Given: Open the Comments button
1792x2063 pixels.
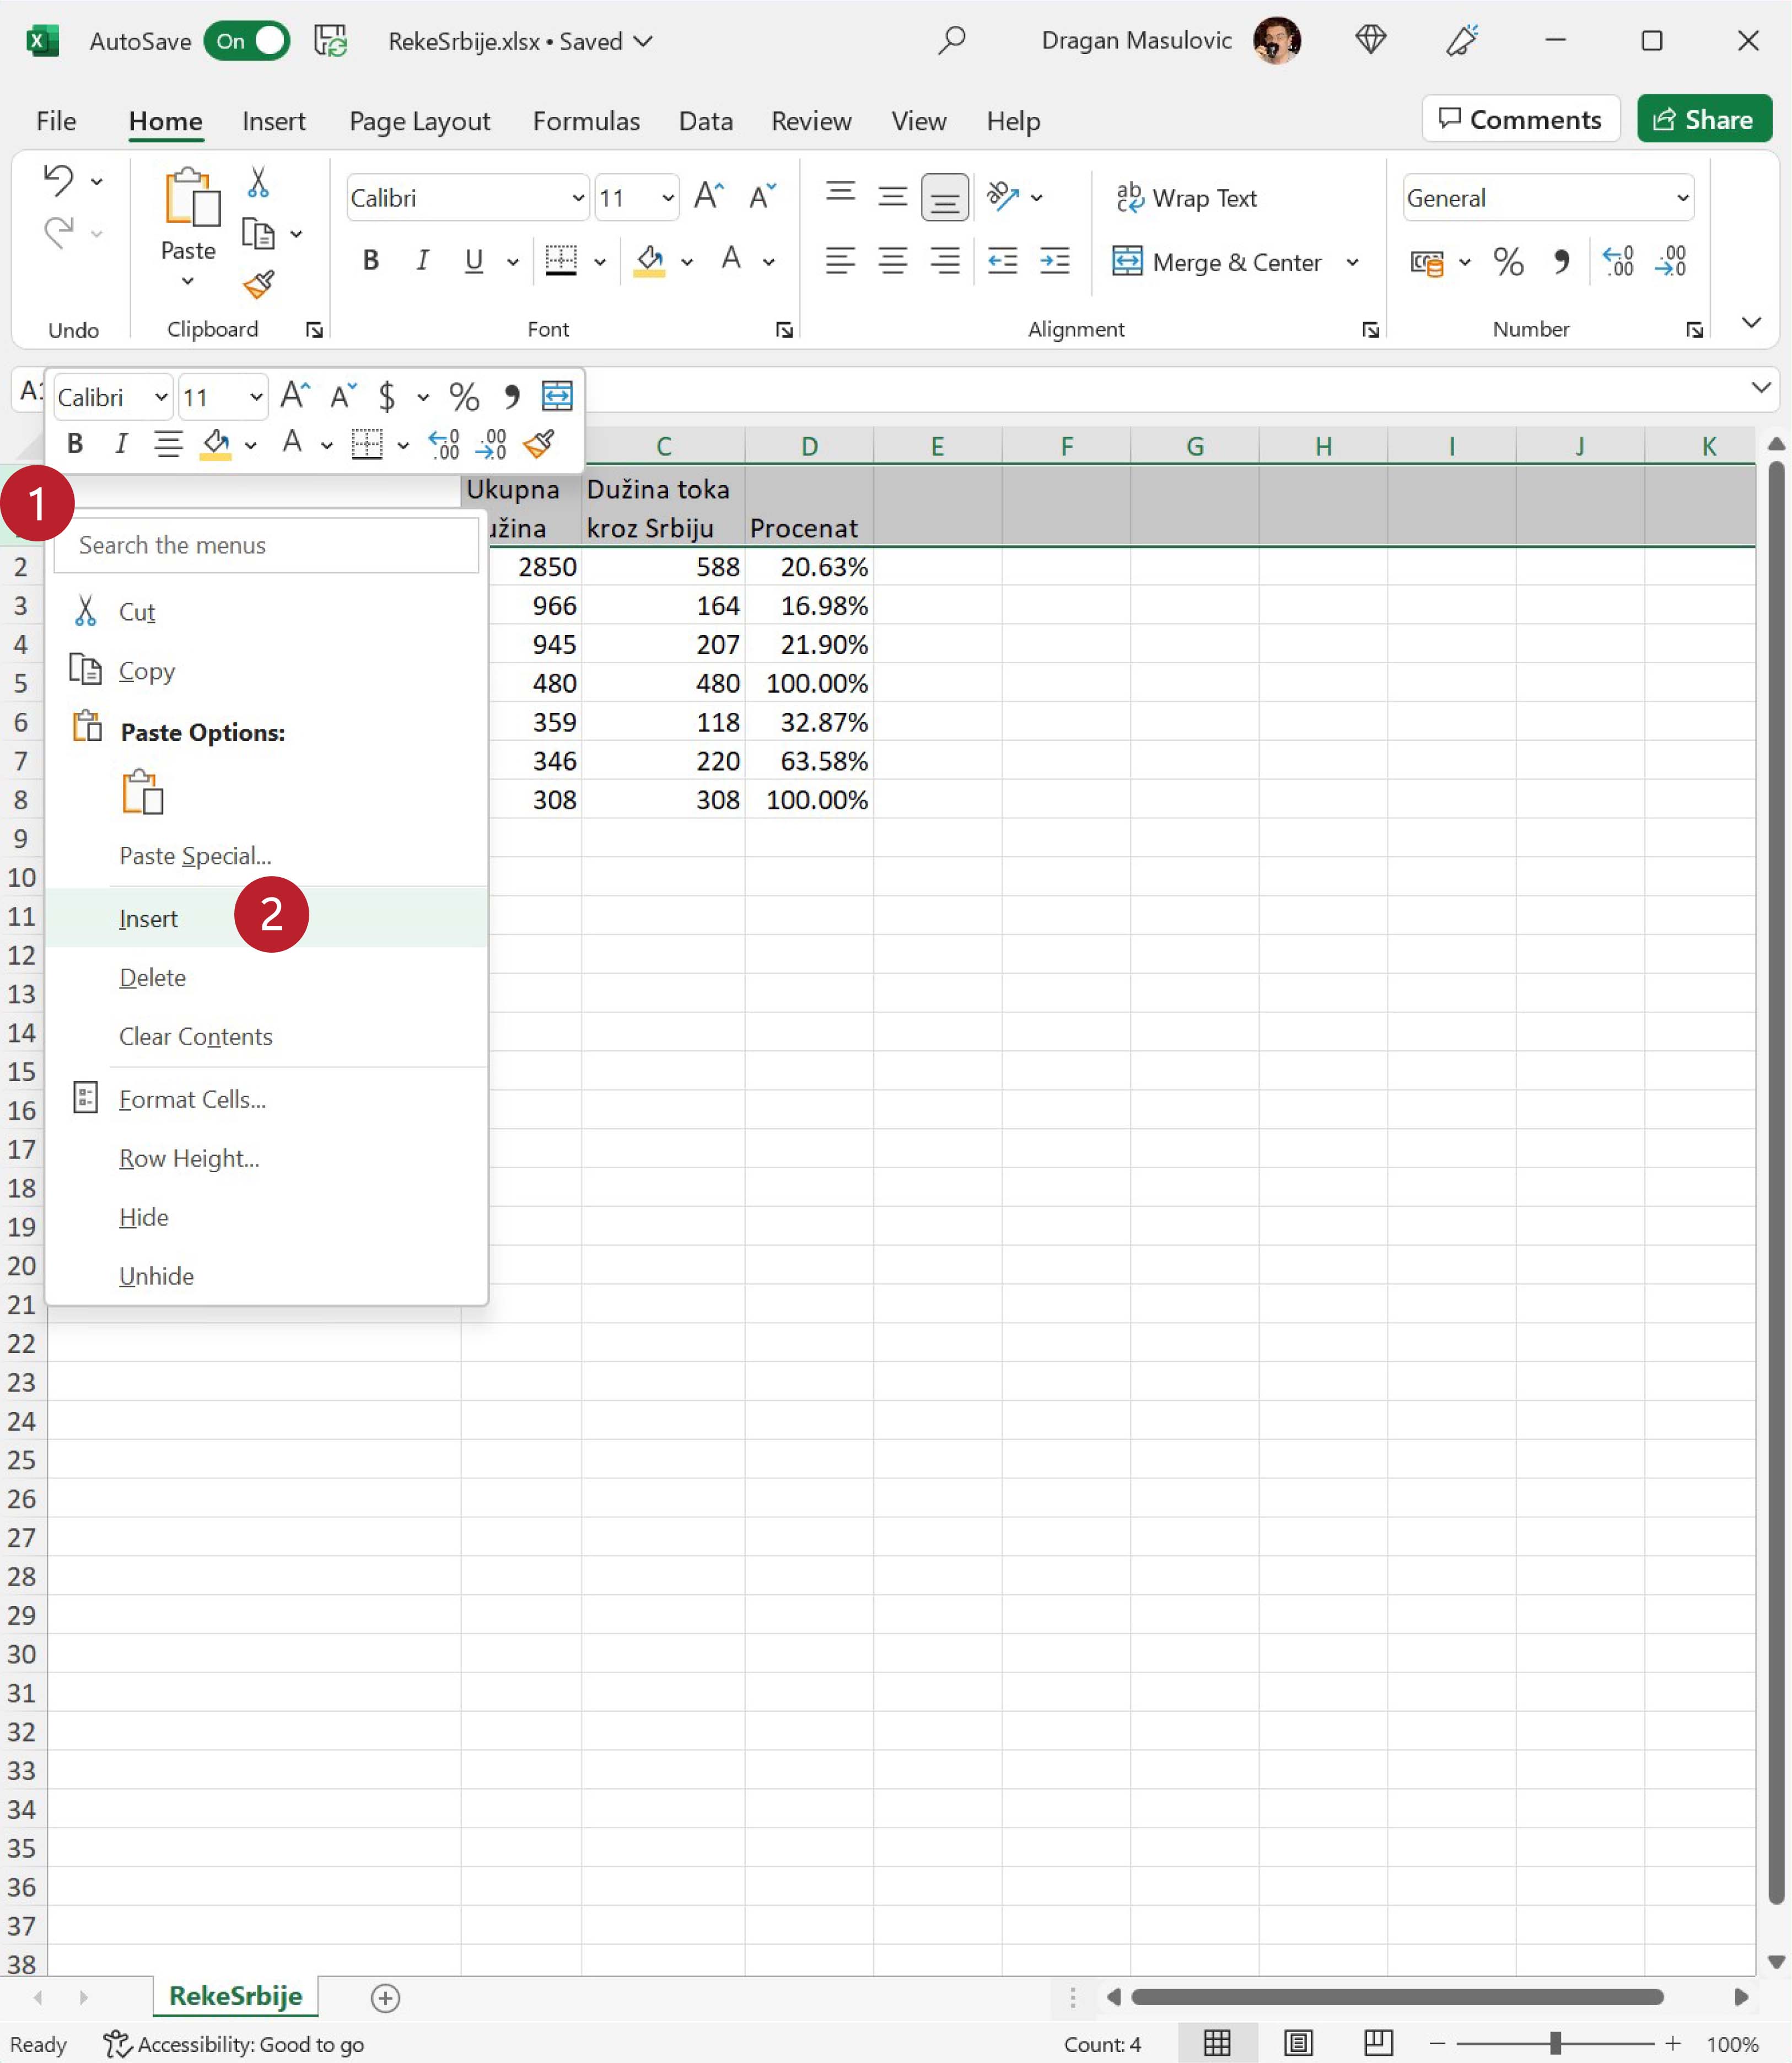Looking at the screenshot, I should pyautogui.click(x=1520, y=119).
